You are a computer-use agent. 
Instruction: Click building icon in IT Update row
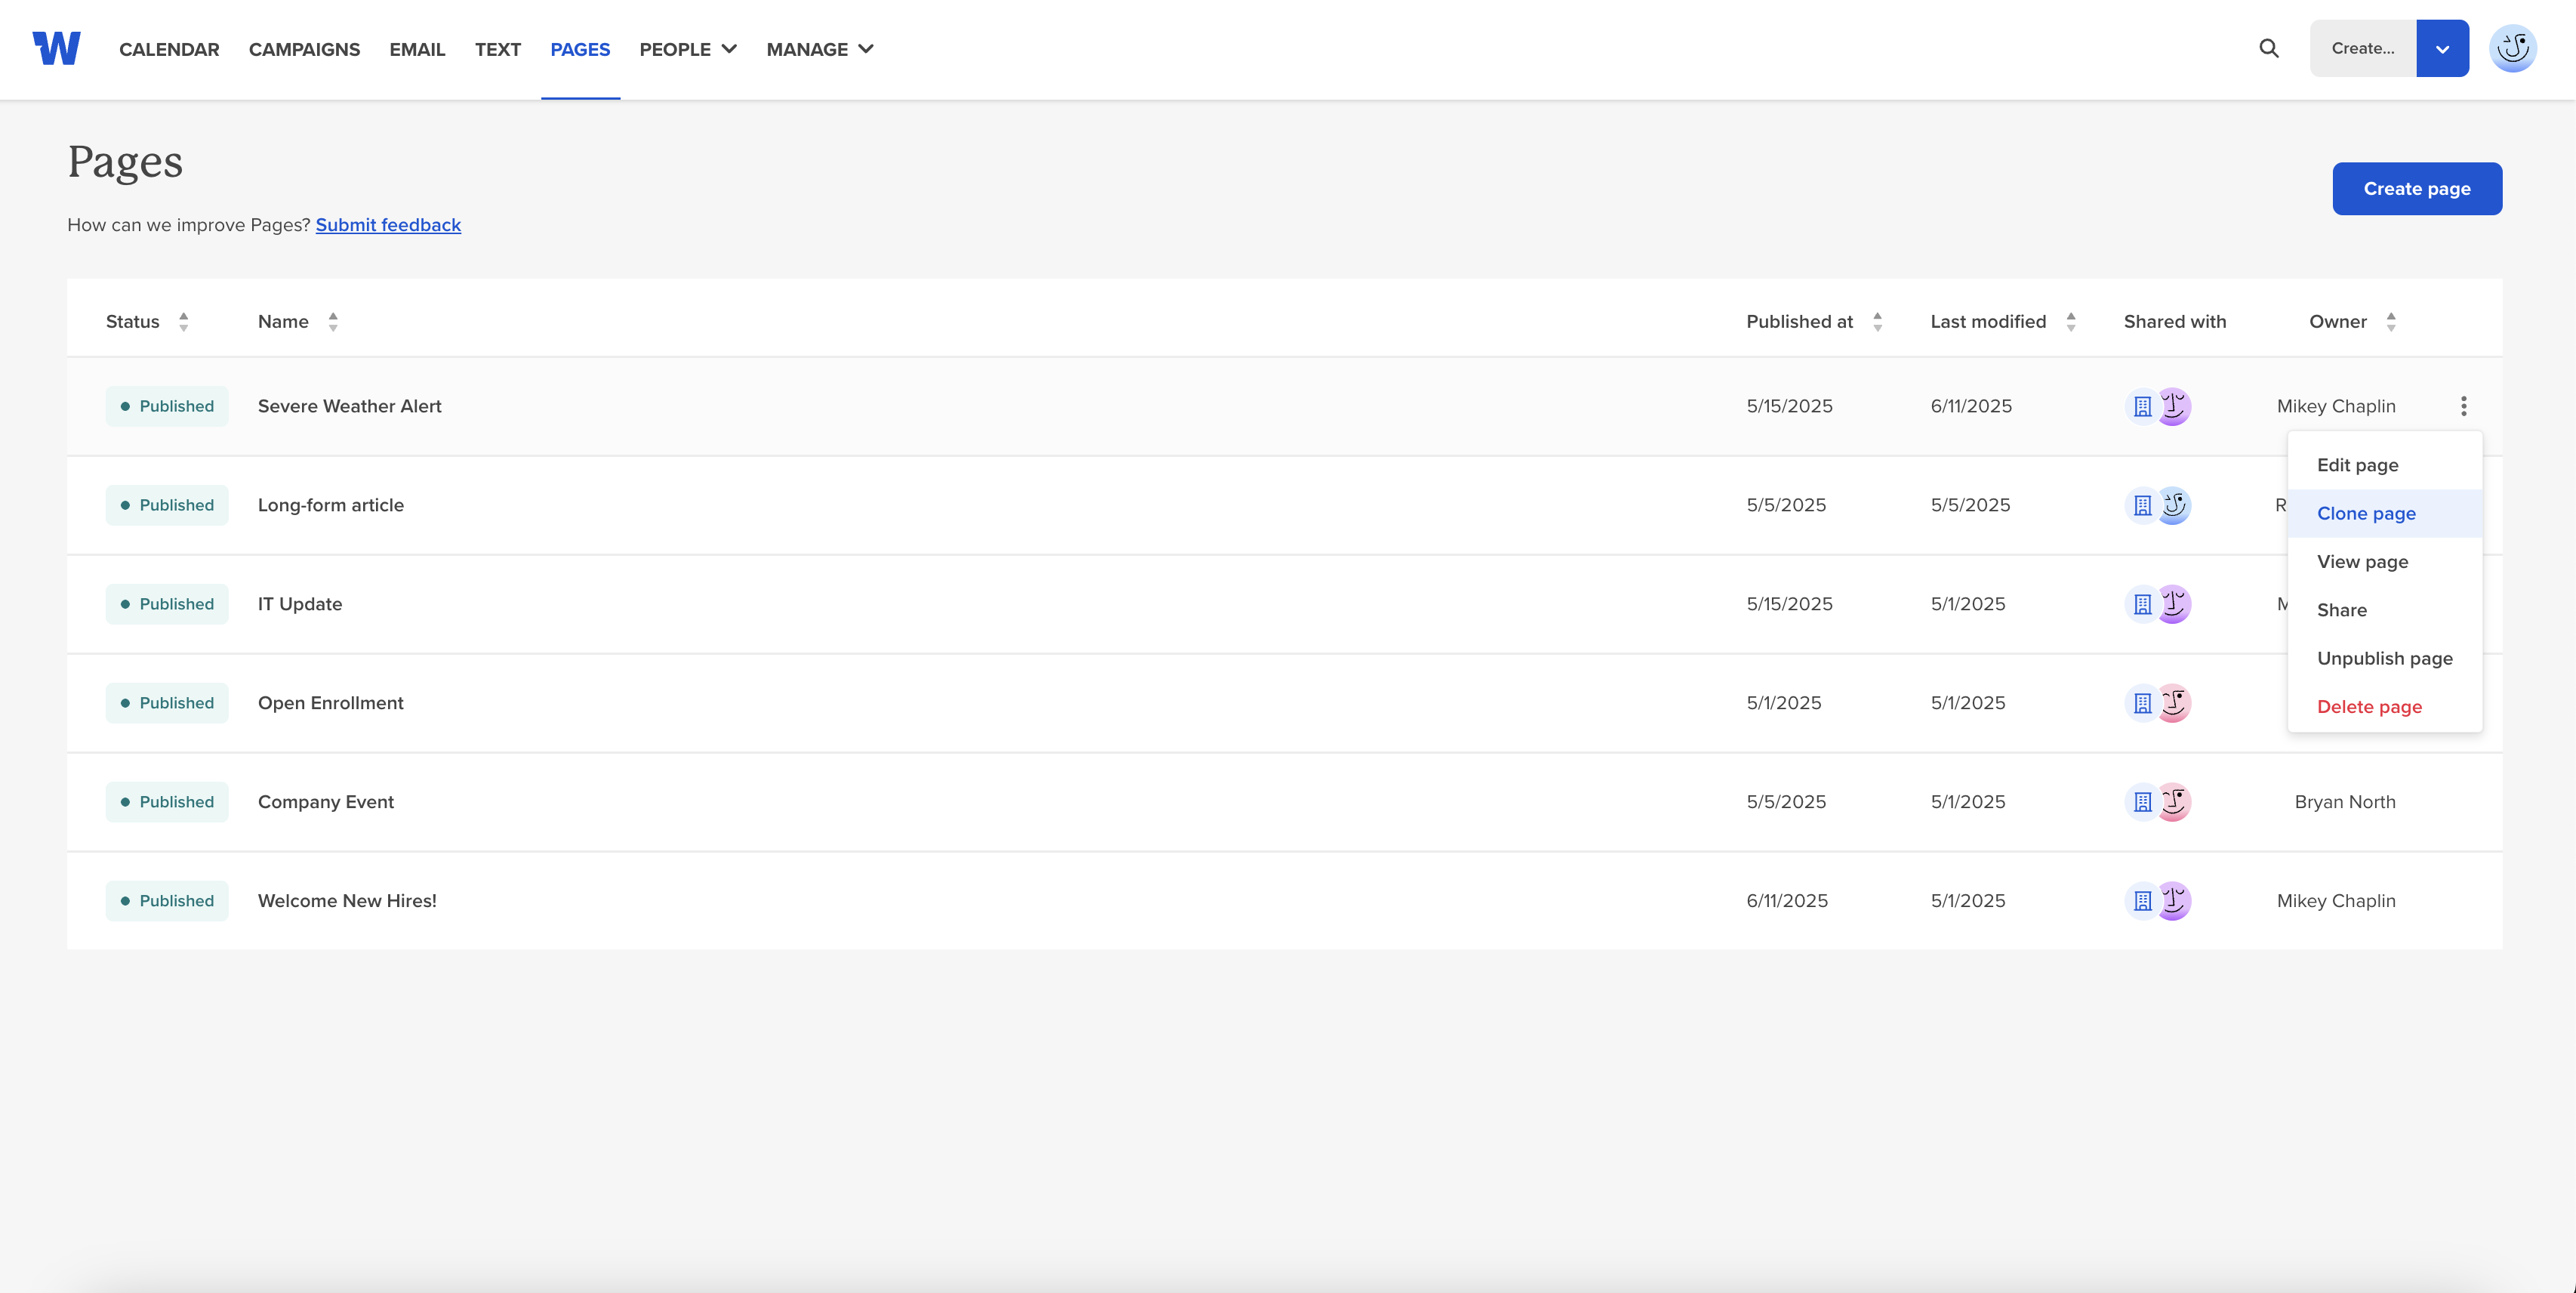click(x=2142, y=604)
